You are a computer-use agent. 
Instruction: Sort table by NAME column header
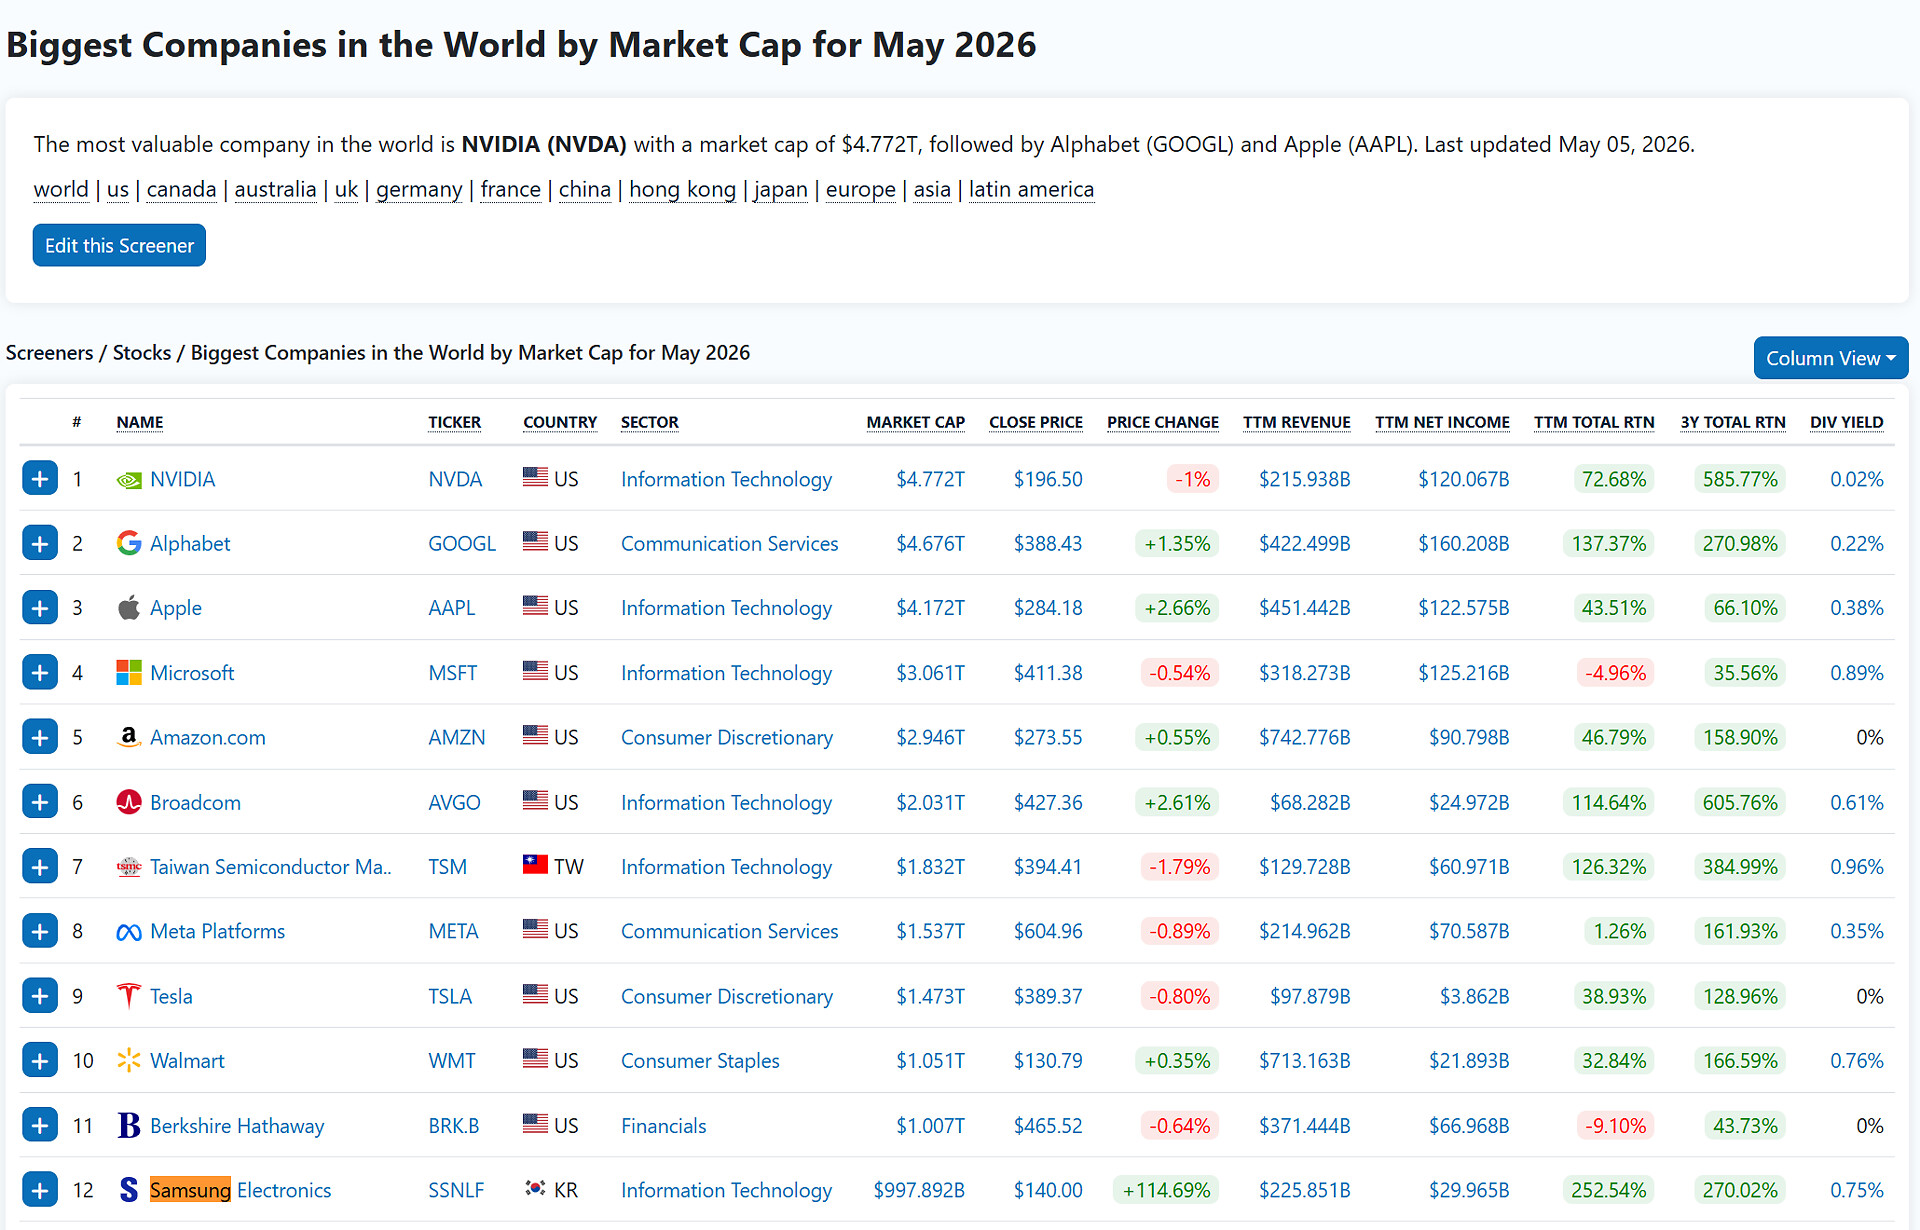(x=140, y=423)
